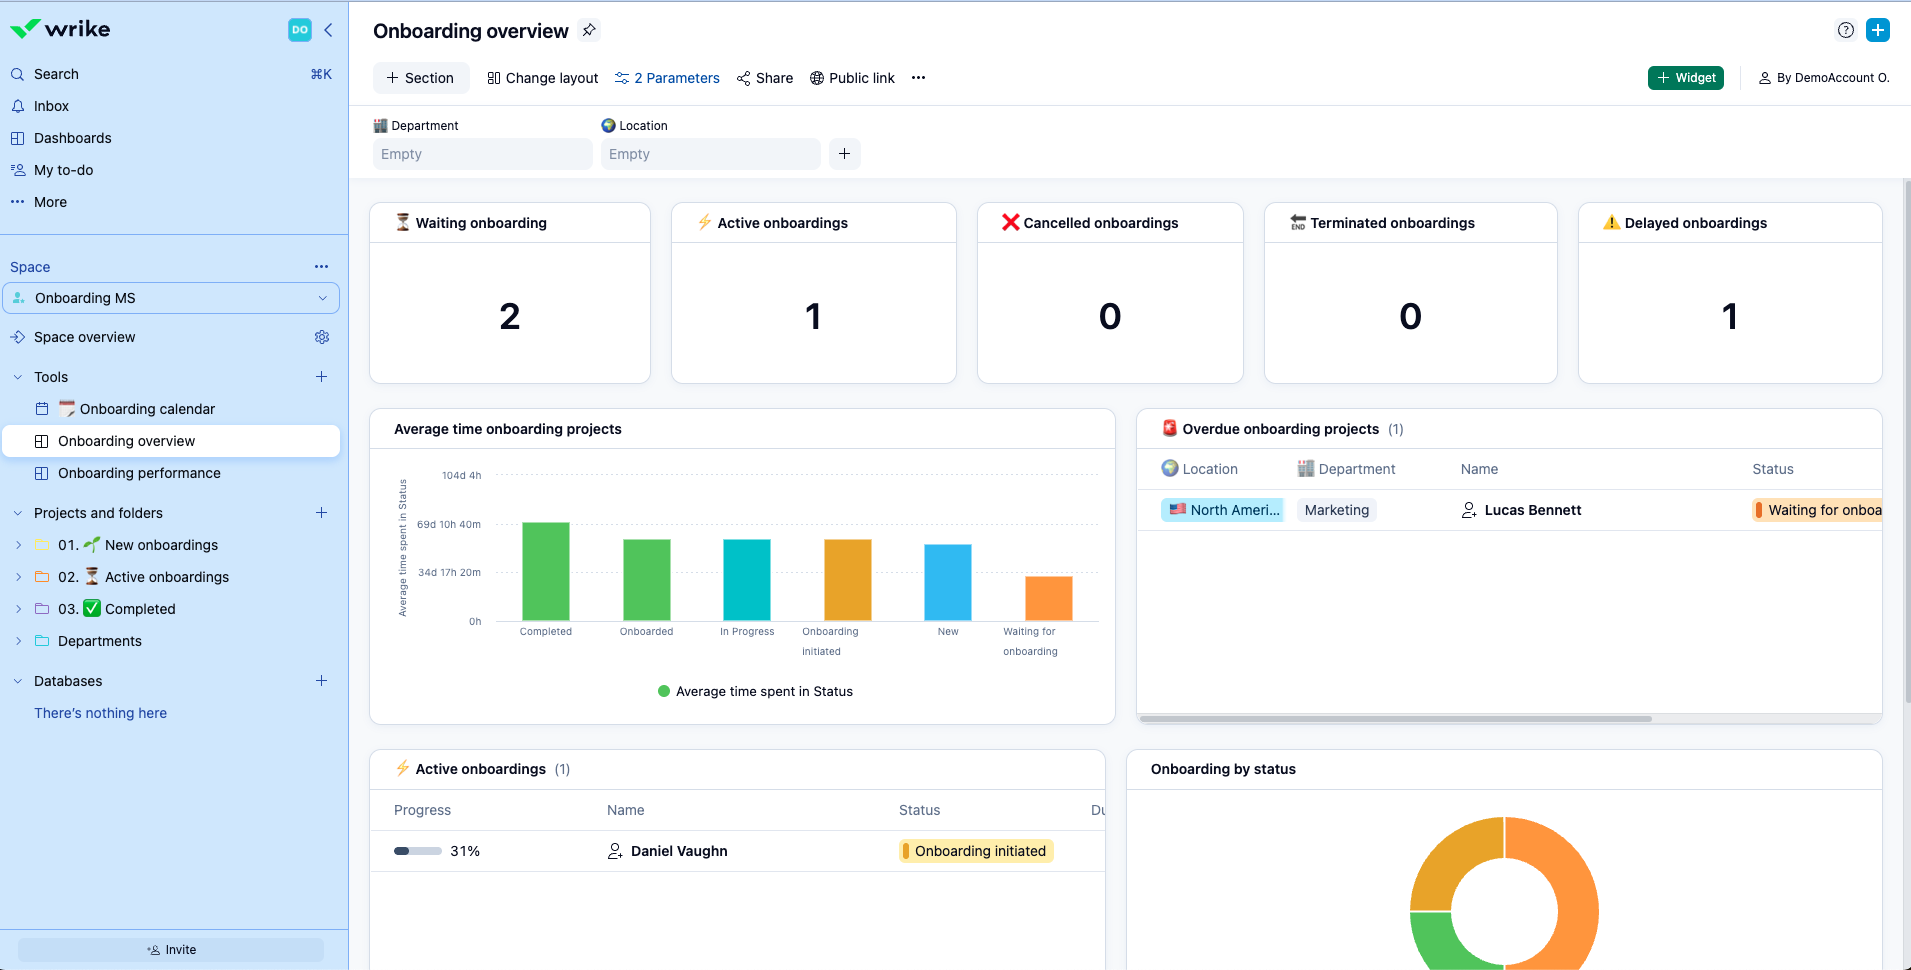
Task: Open the help question mark icon
Action: coord(1843,30)
